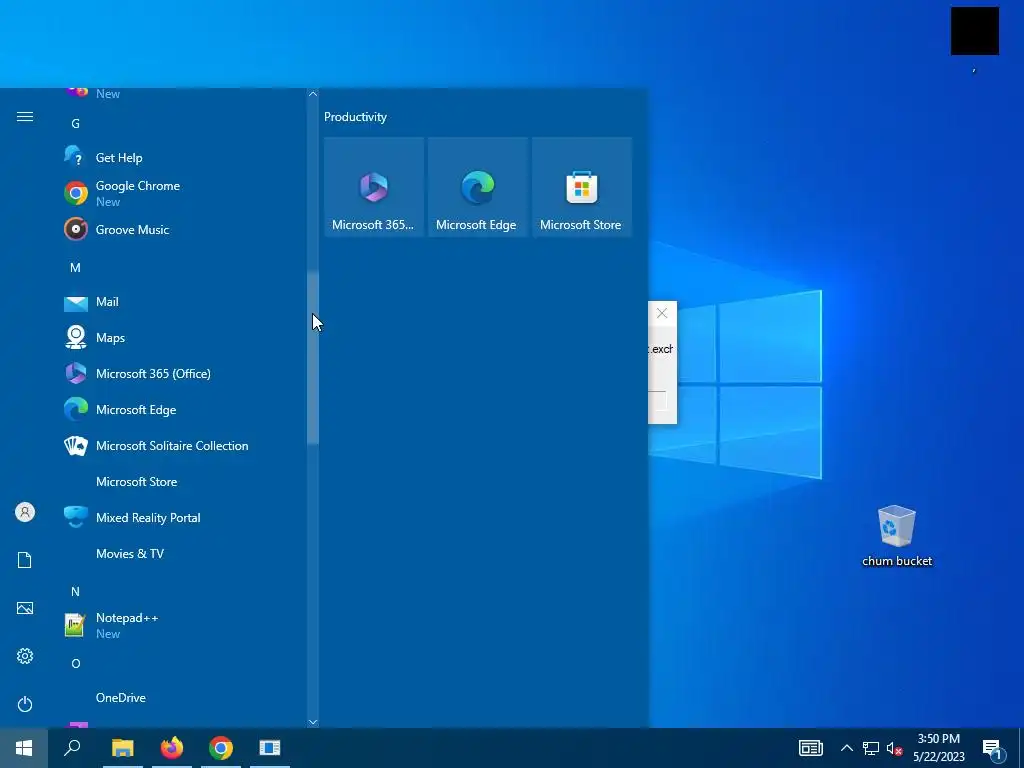This screenshot has height=768, width=1024.
Task: Open network status icon in the tray
Action: (x=871, y=748)
